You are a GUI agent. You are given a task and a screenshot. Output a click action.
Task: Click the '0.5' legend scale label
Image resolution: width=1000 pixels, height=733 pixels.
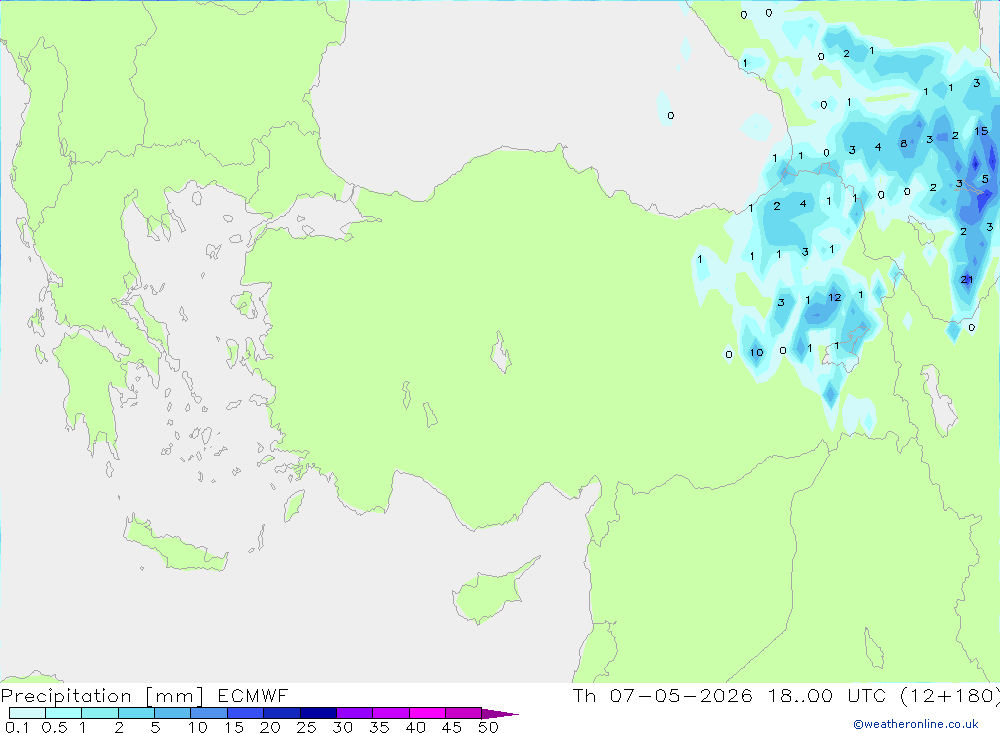pos(54,727)
